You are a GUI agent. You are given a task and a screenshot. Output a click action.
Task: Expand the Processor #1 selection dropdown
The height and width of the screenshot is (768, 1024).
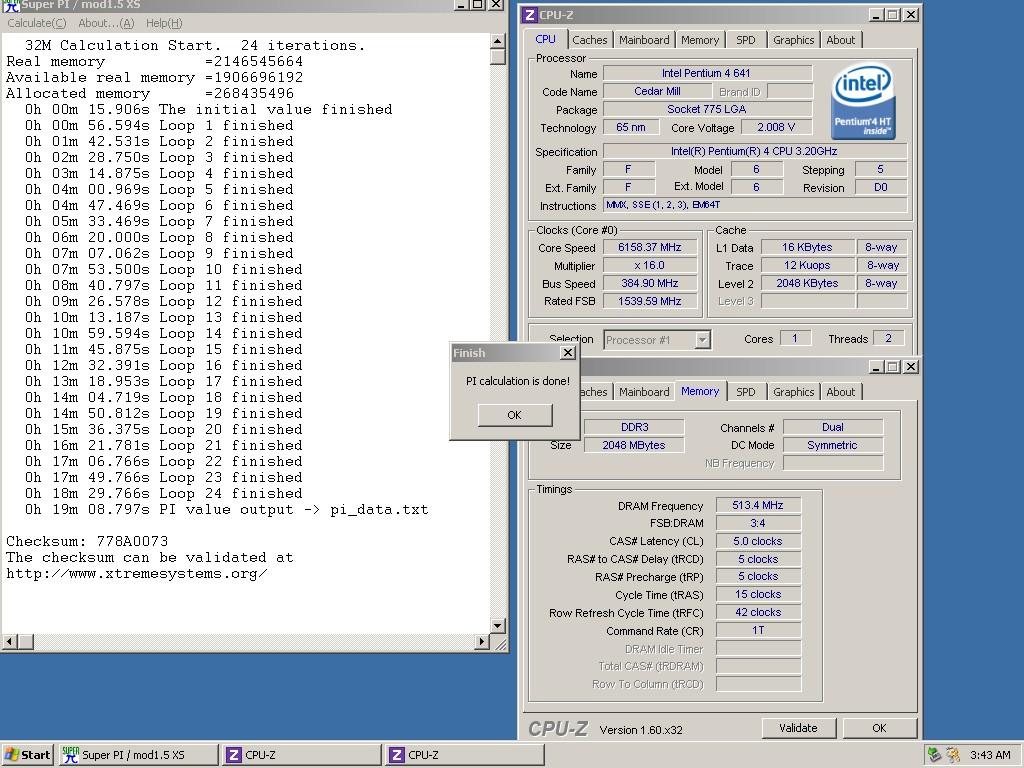[702, 340]
